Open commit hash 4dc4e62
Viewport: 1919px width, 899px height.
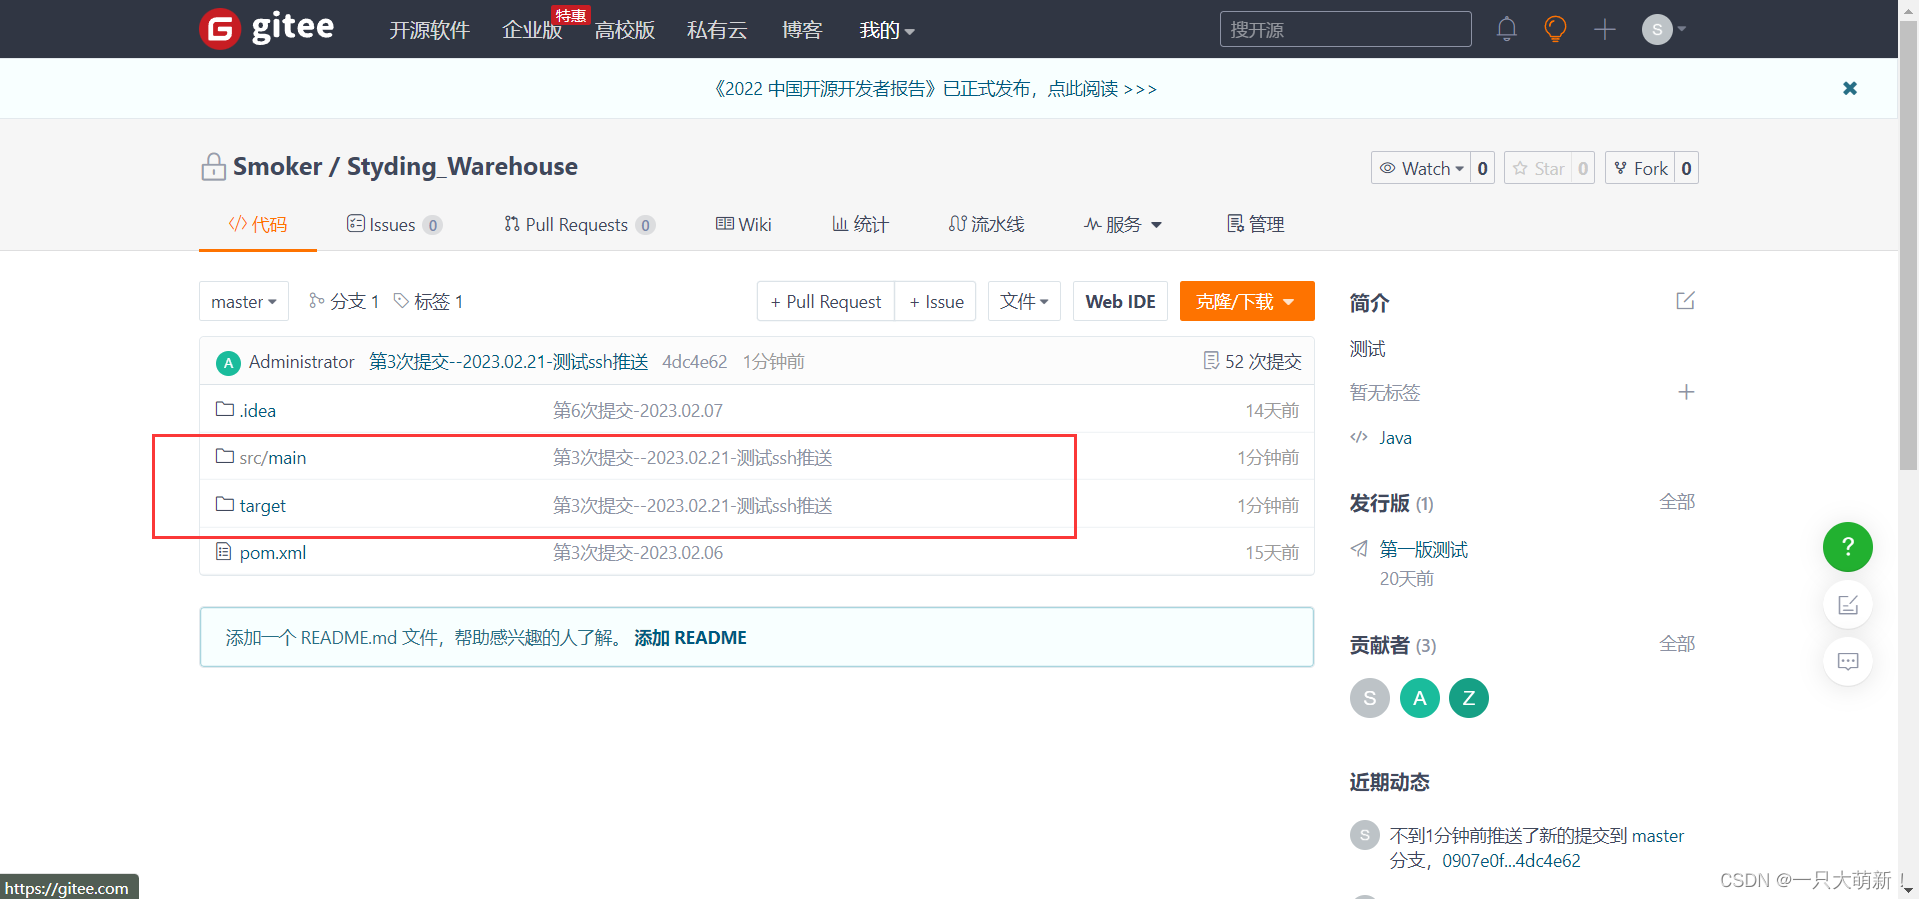695,361
